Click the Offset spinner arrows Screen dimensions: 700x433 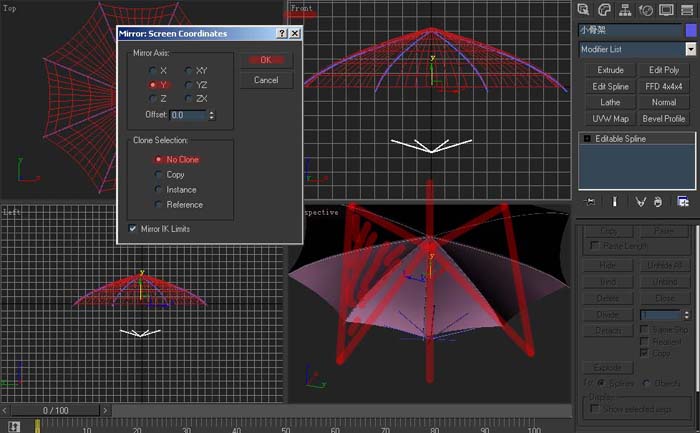tap(212, 115)
